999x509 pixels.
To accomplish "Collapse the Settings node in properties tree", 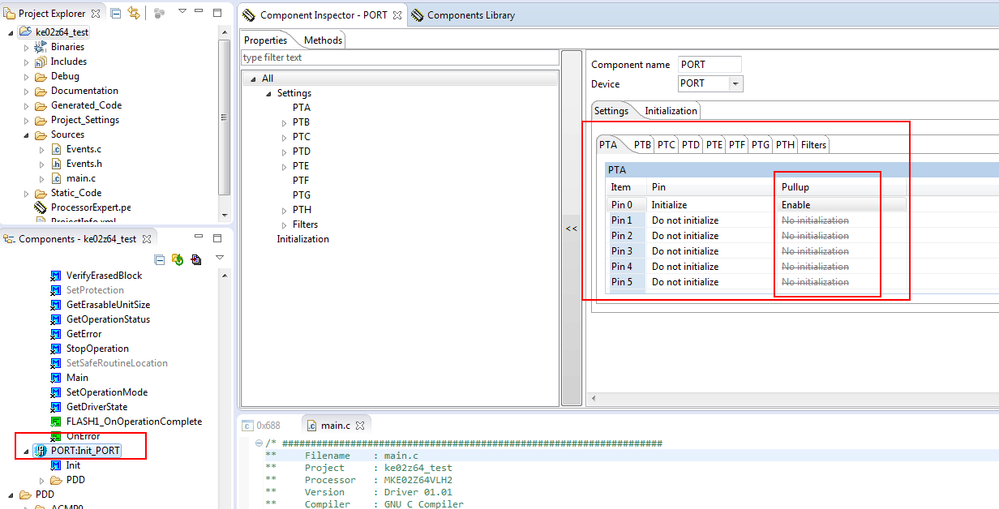I will [268, 94].
